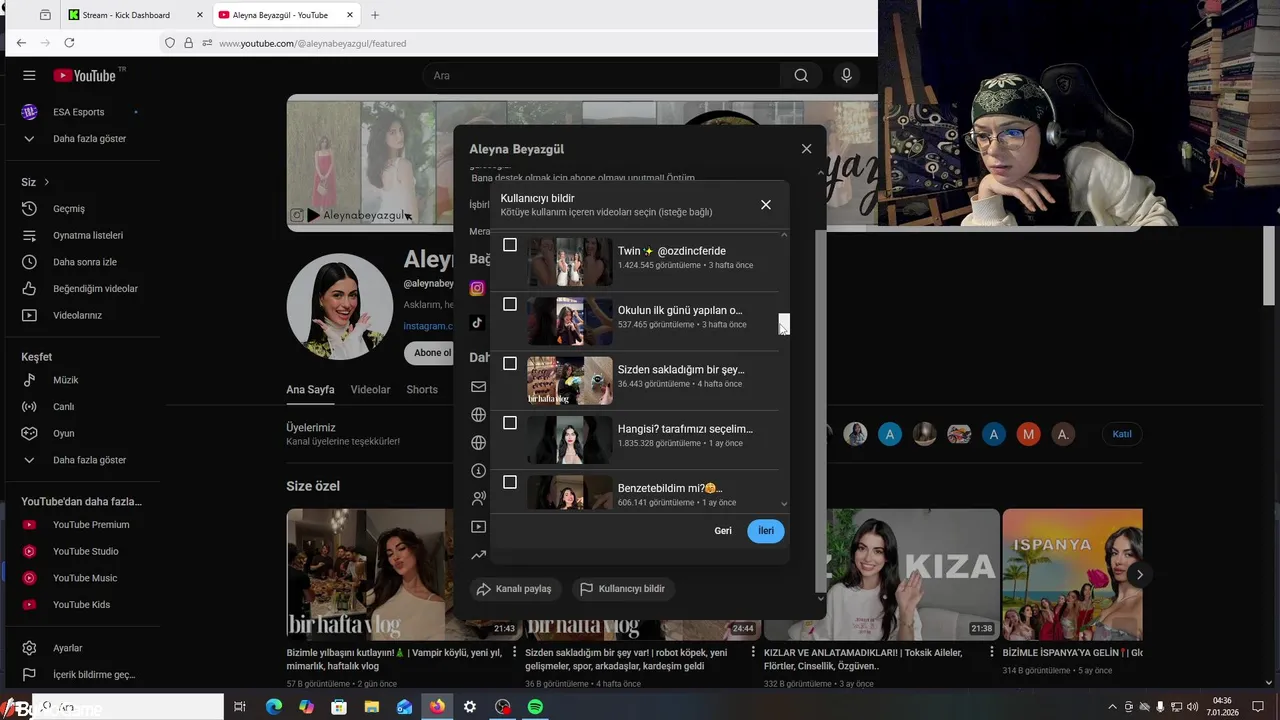
Task: Click the subscribers people icon in the about panel
Action: pos(479,498)
